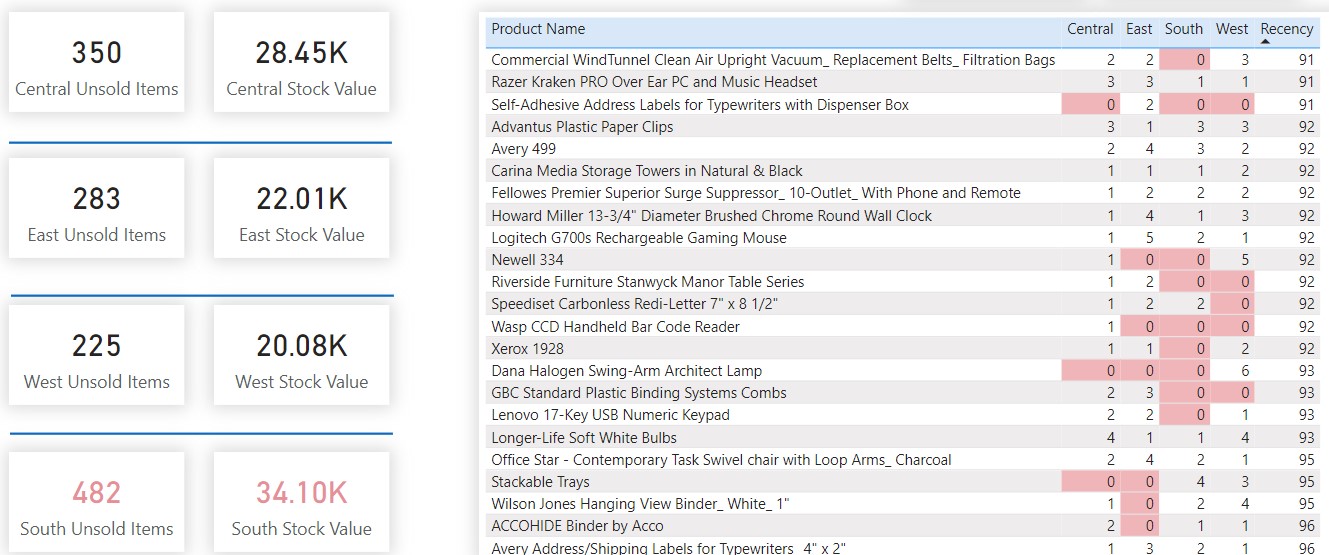1329x555 pixels.
Task: Select the West Stock Value card
Action: [301, 355]
